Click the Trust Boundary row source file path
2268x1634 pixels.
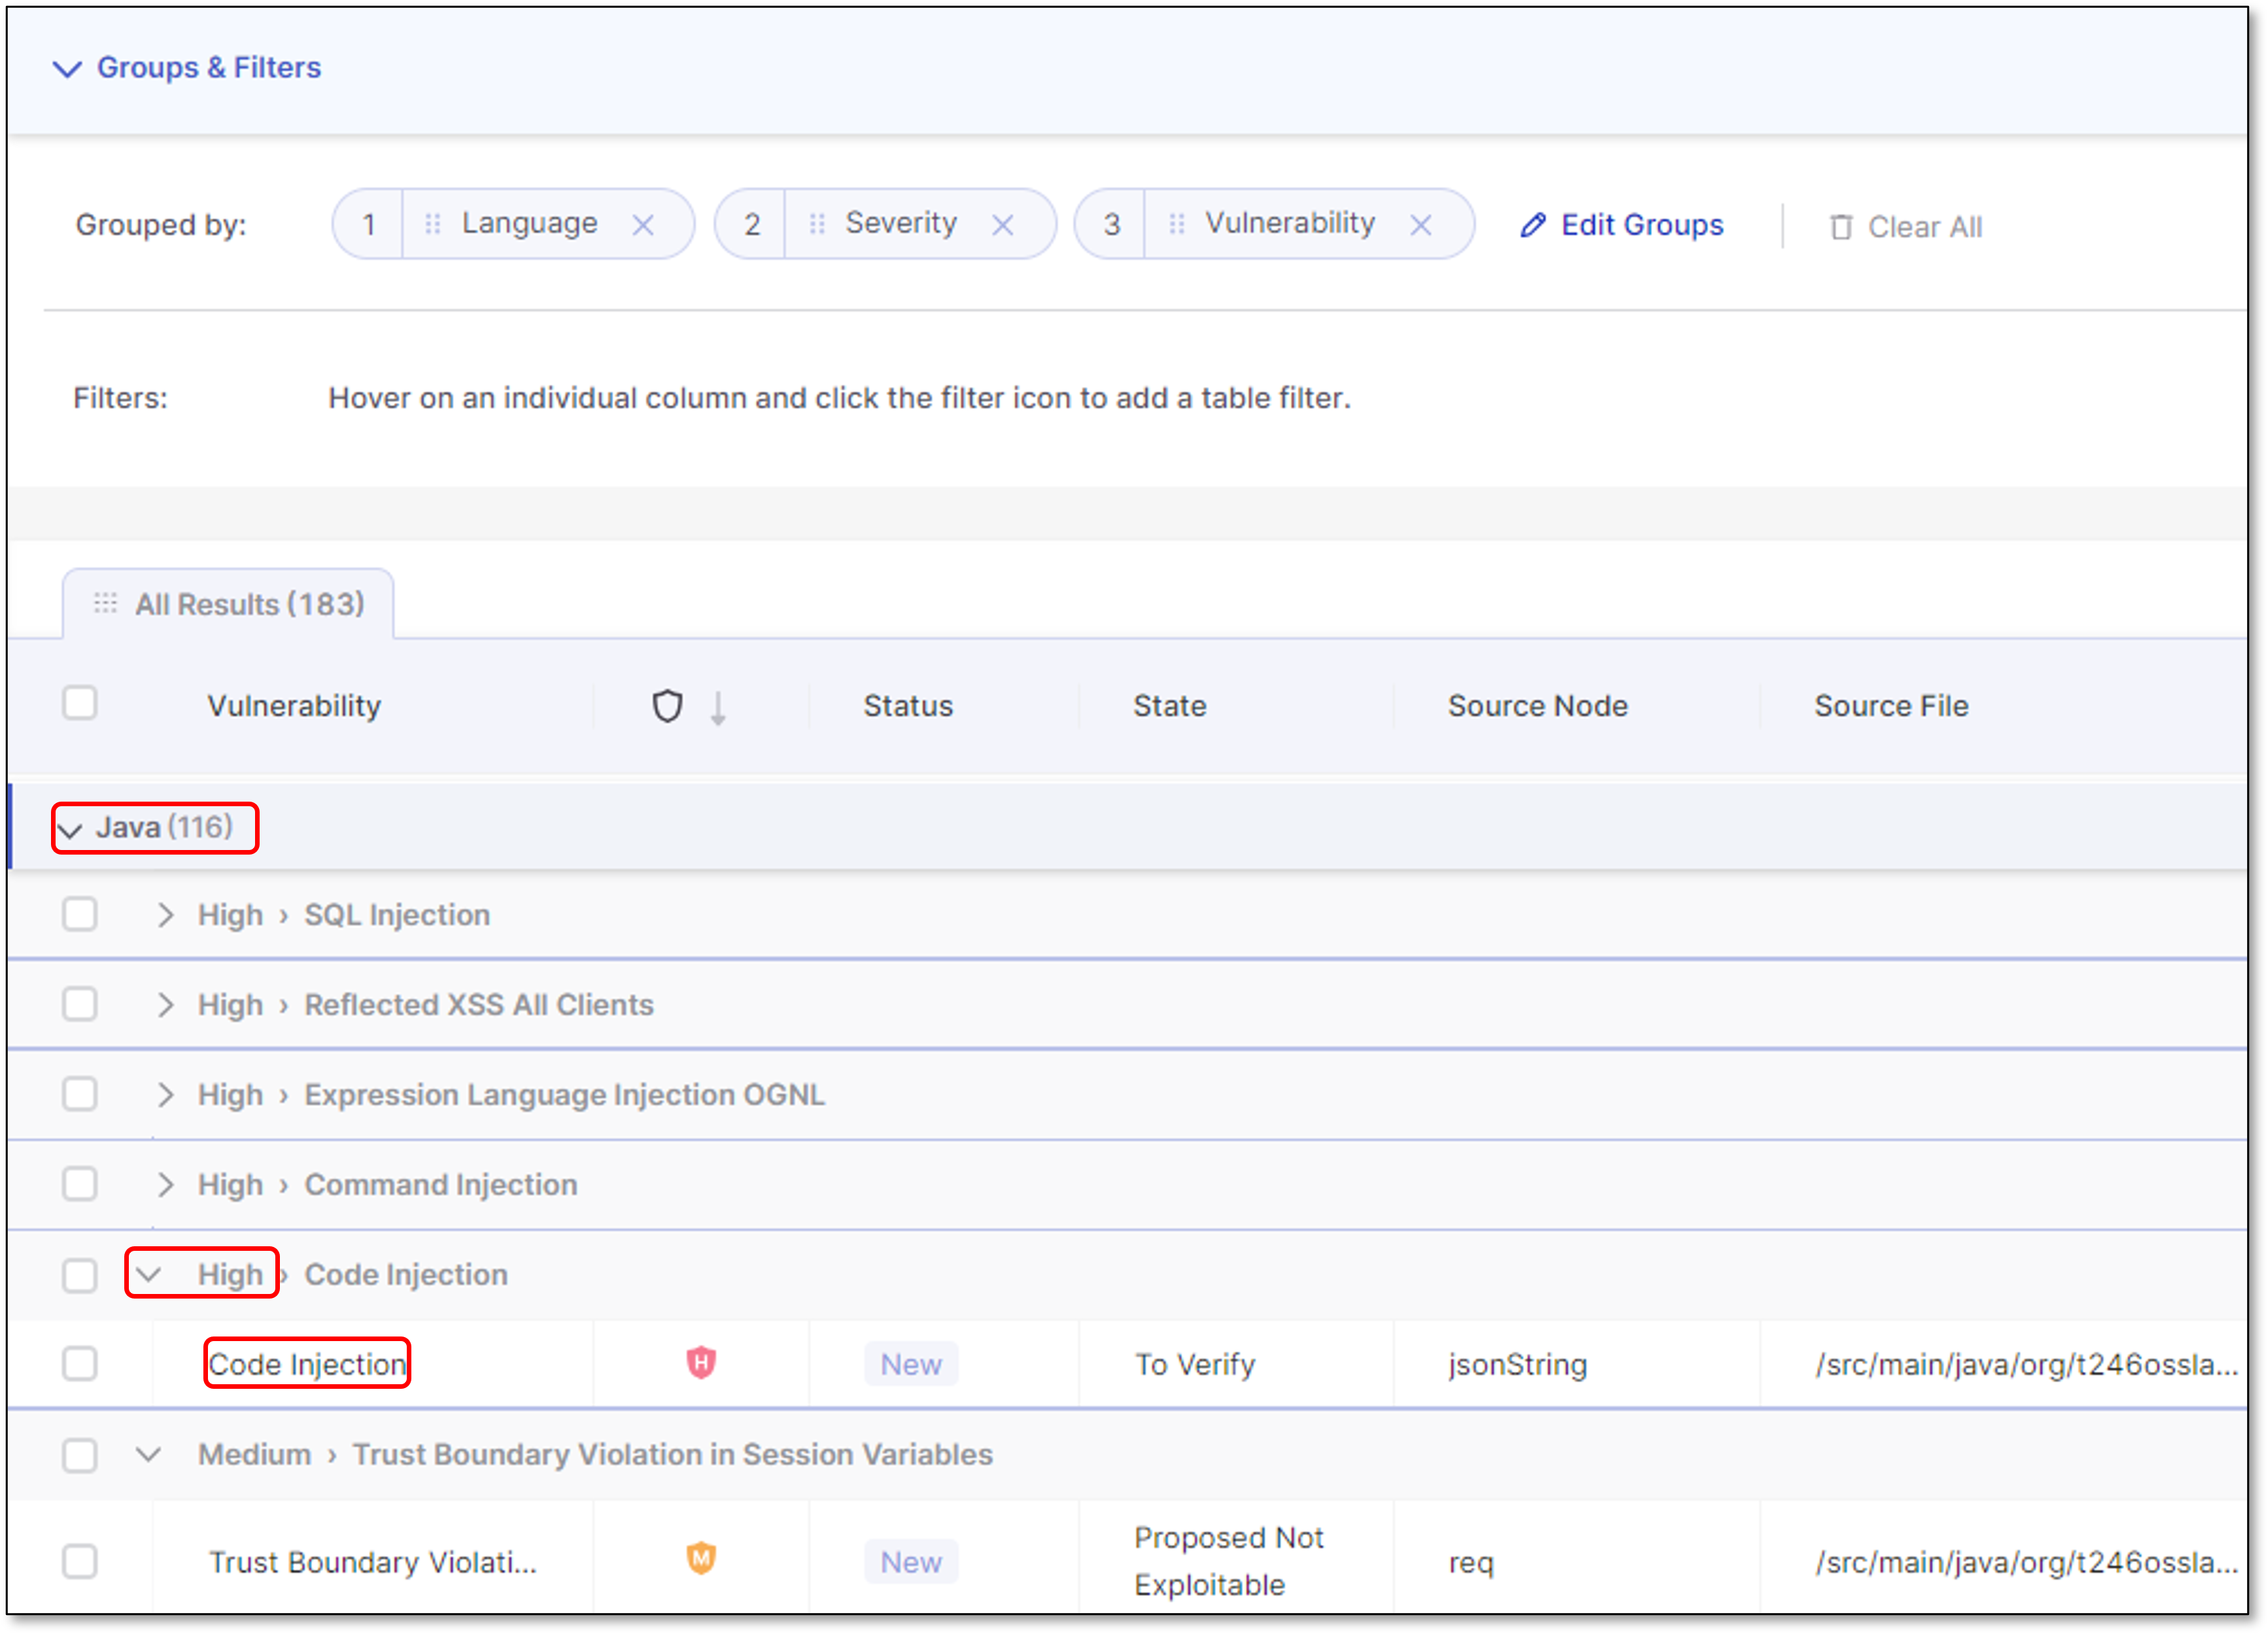2026,1562
